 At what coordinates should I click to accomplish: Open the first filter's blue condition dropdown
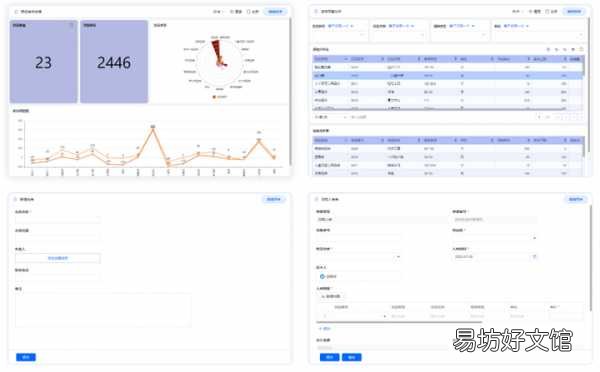[341, 26]
